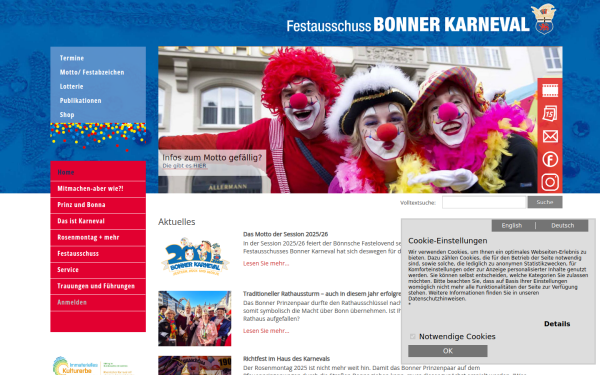Focus the Volltextsuche input field
This screenshot has height=375, width=600.
tap(484, 202)
